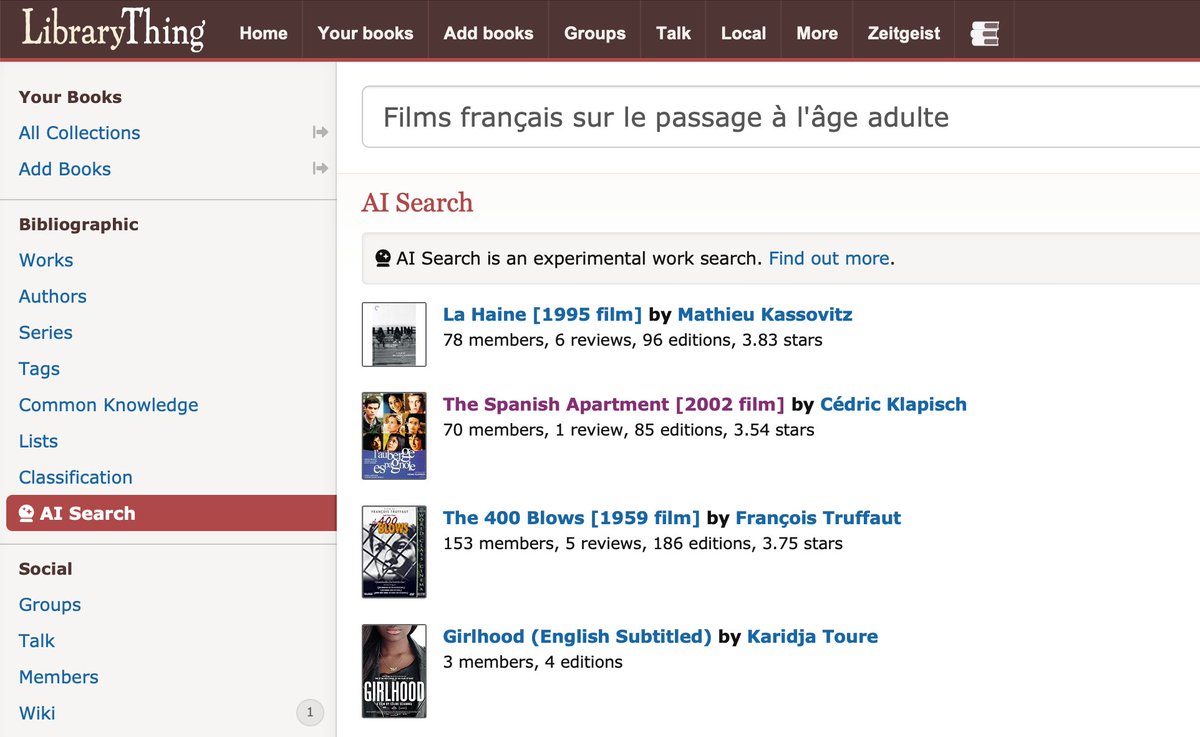Click the LibraryThing logo

click(x=112, y=31)
